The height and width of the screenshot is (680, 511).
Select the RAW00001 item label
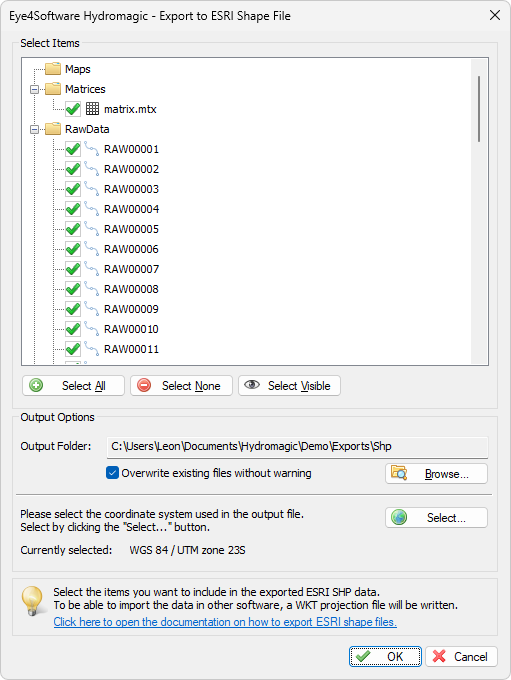pyautogui.click(x=131, y=149)
